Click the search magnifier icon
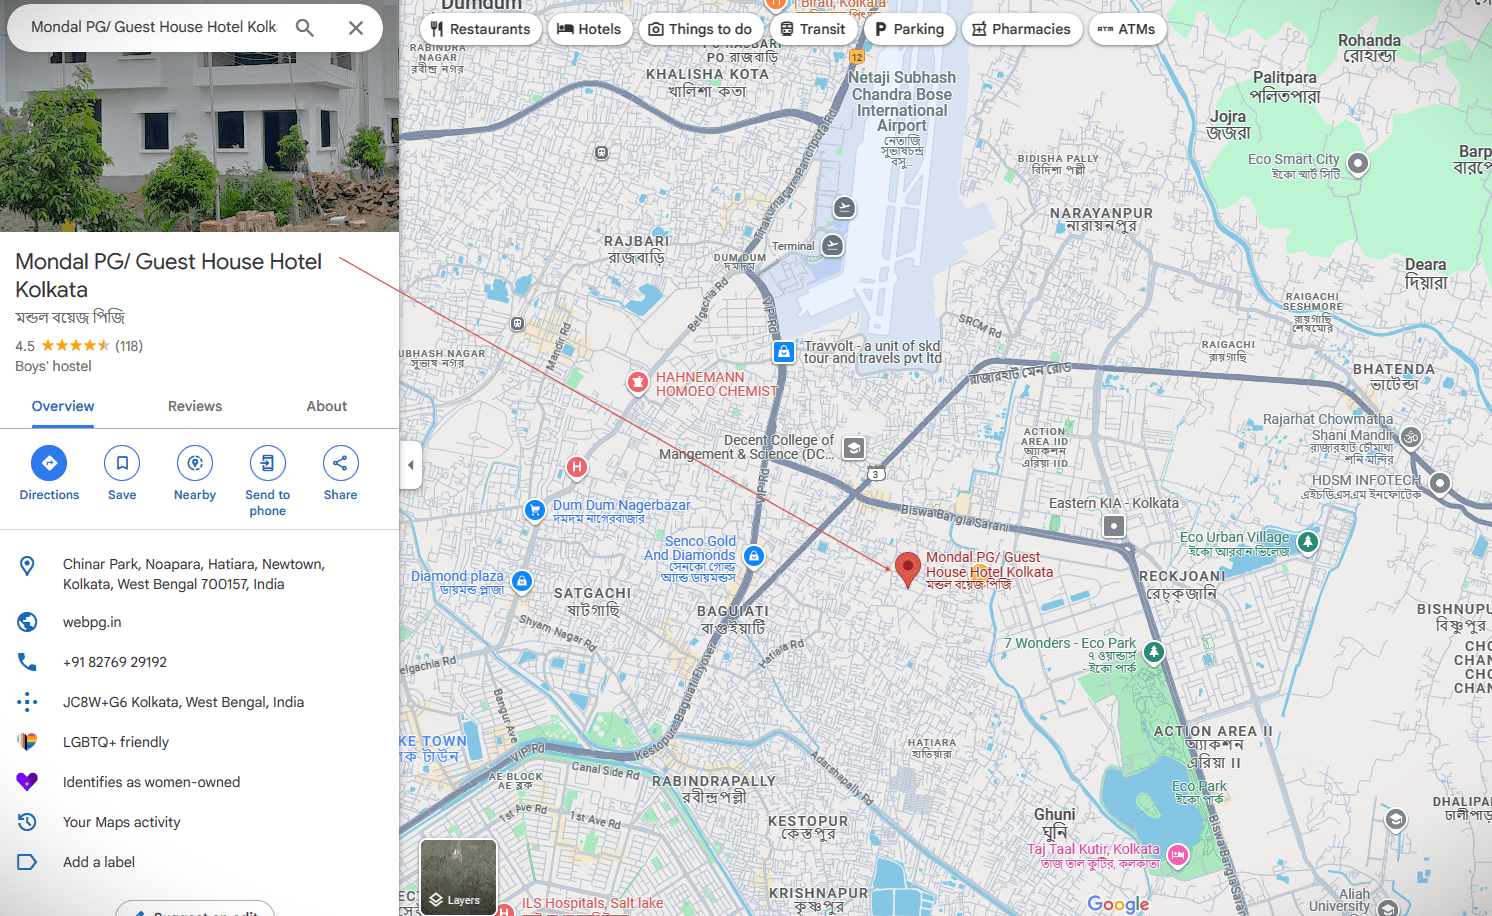 click(305, 28)
